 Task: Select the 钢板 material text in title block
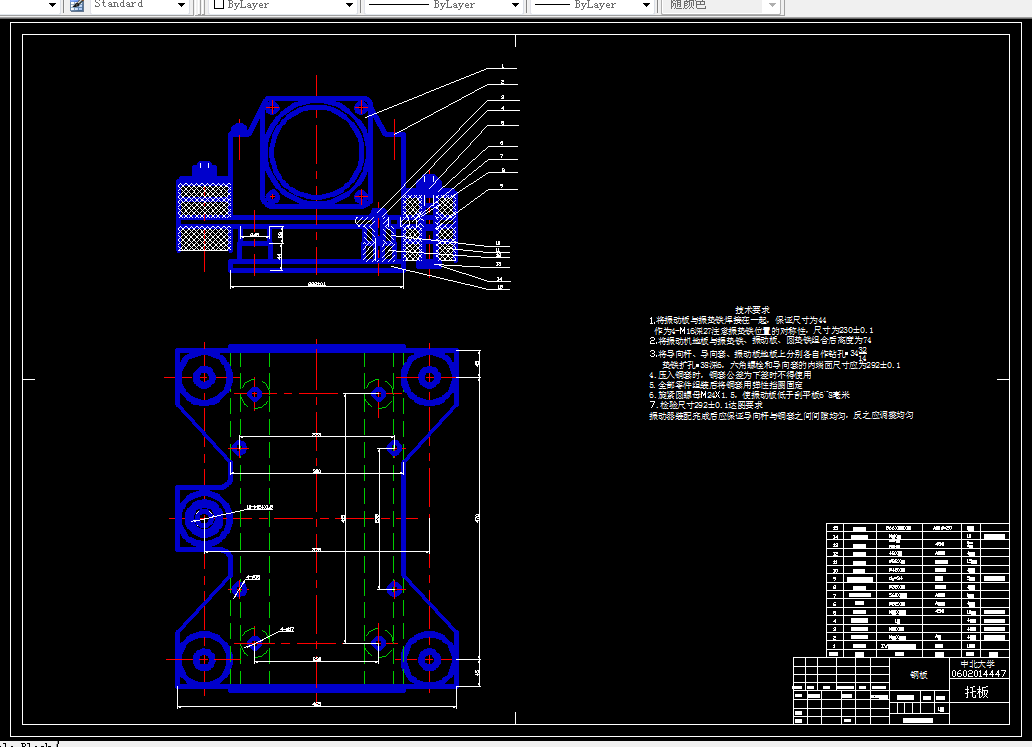pos(919,675)
